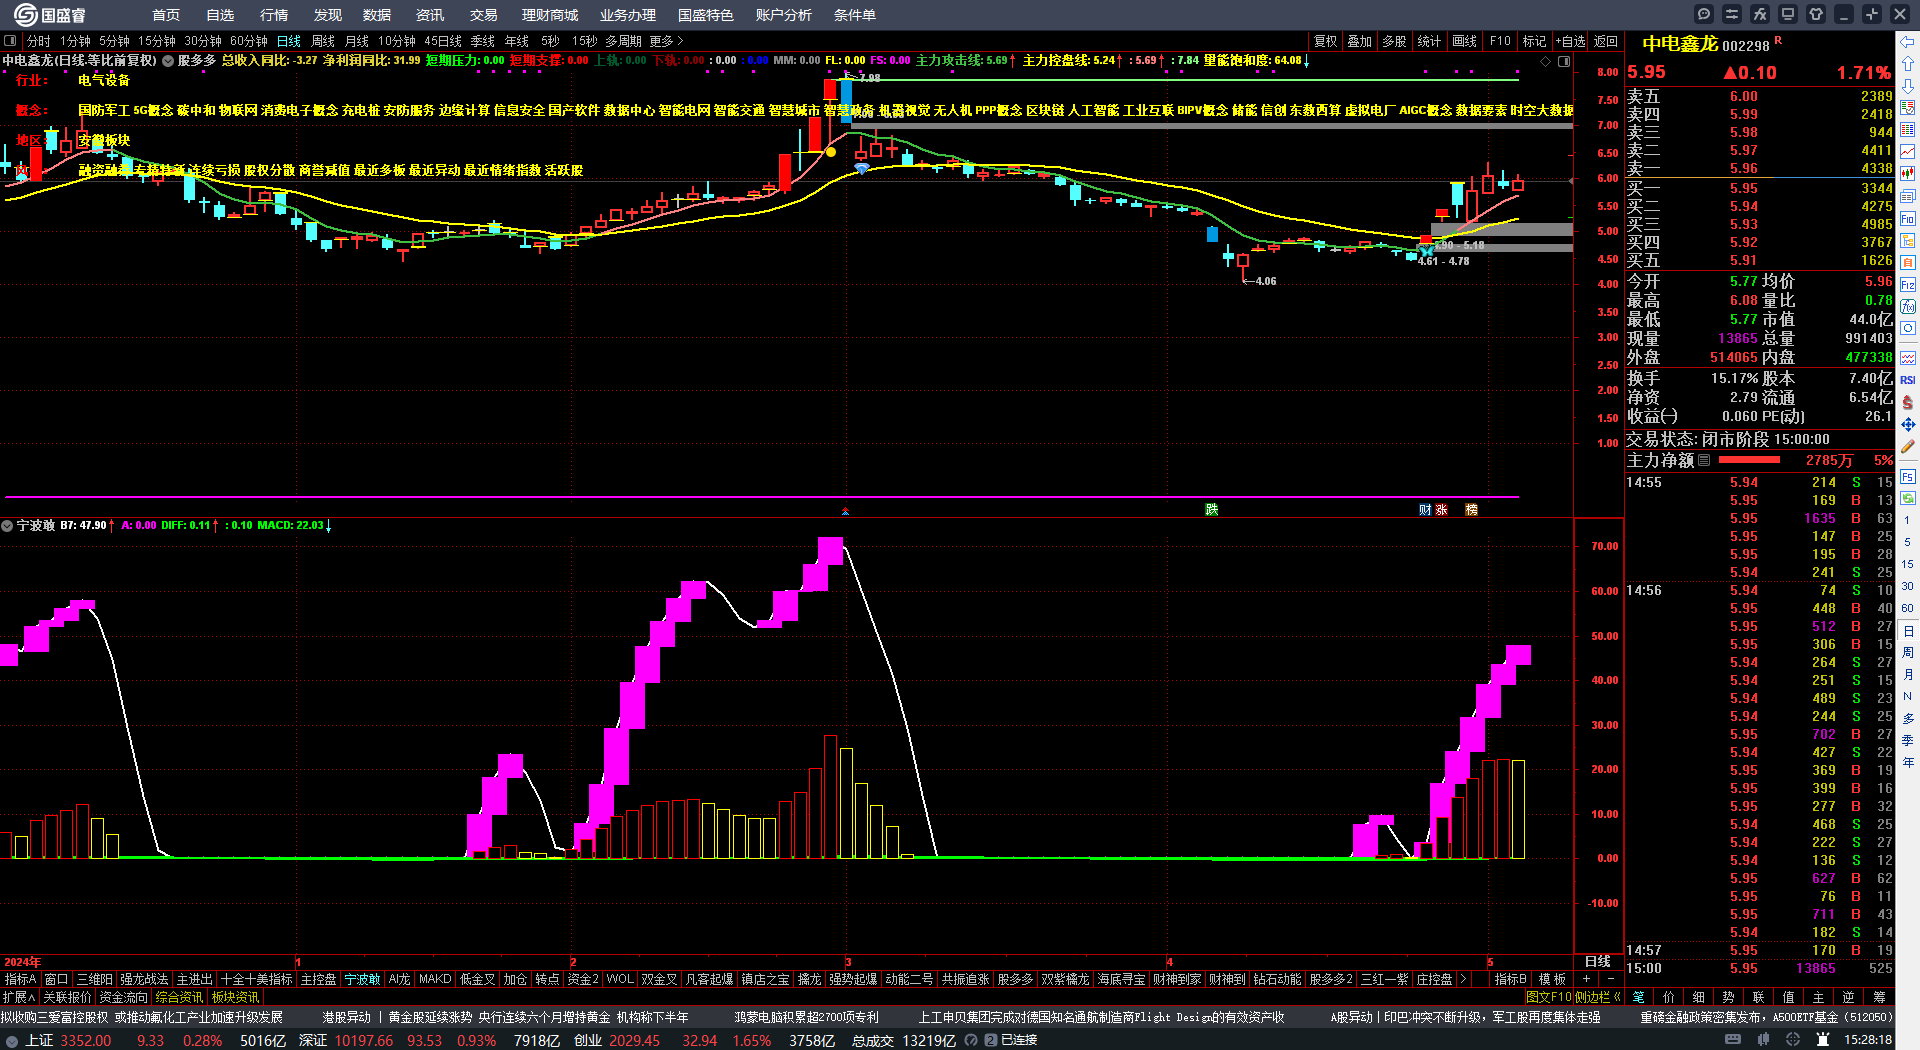Toggle the circle icon after main chart title
Image resolution: width=1920 pixels, height=1050 pixels.
click(168, 60)
